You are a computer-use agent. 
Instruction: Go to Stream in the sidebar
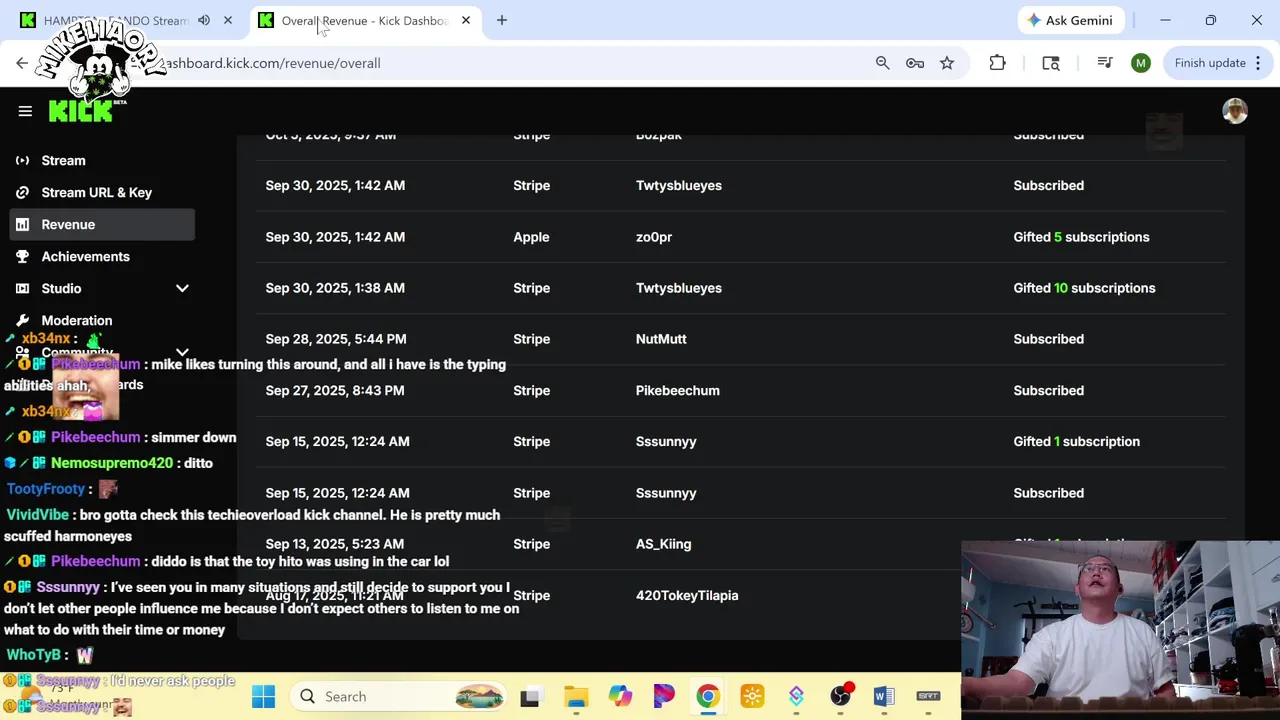pyautogui.click(x=63, y=160)
